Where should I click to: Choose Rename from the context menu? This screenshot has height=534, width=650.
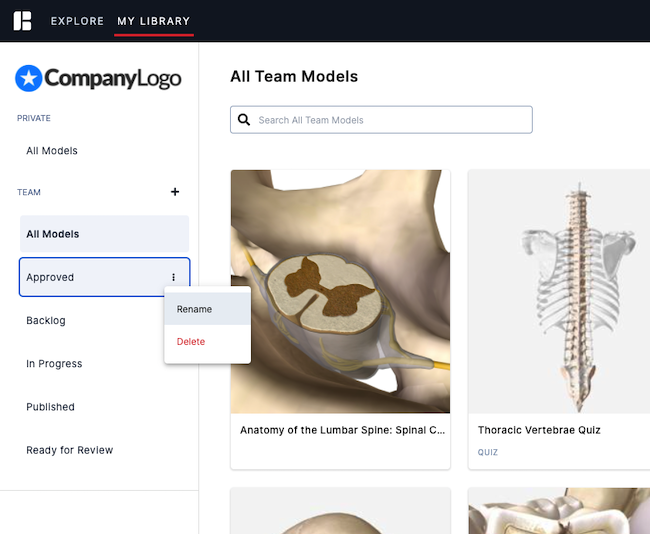[207, 309]
